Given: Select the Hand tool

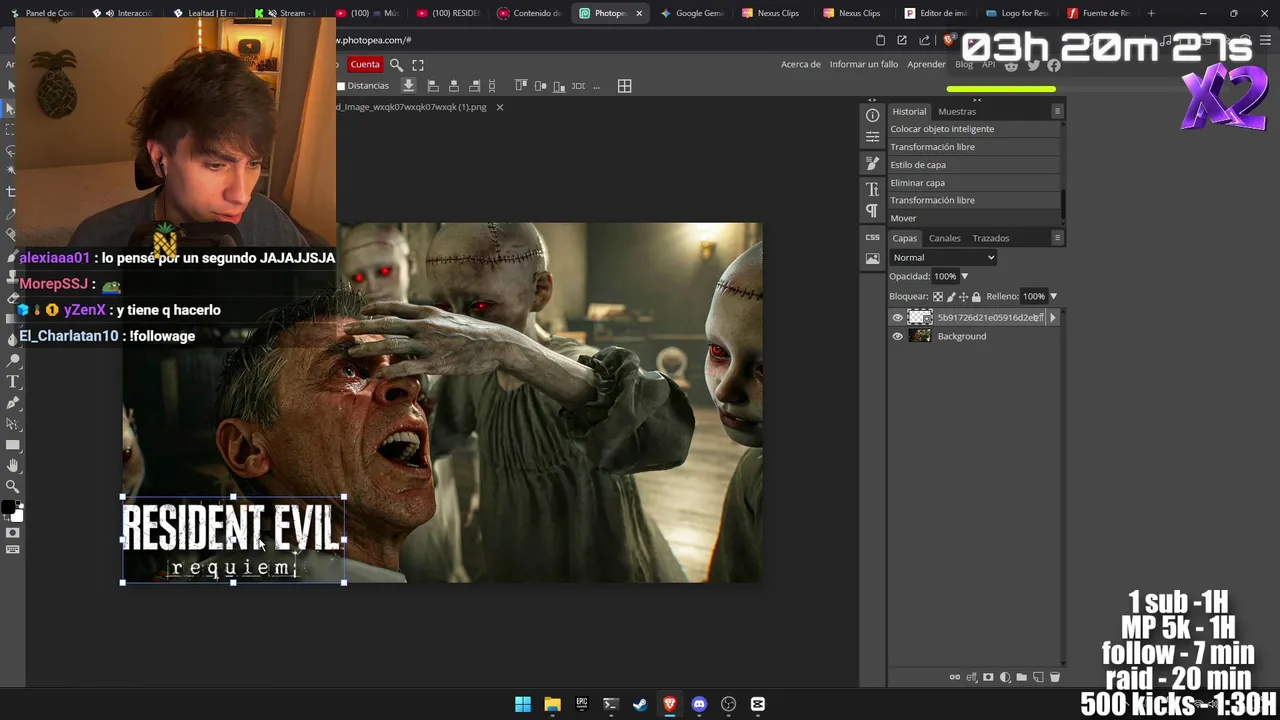Looking at the screenshot, I should coord(13,466).
